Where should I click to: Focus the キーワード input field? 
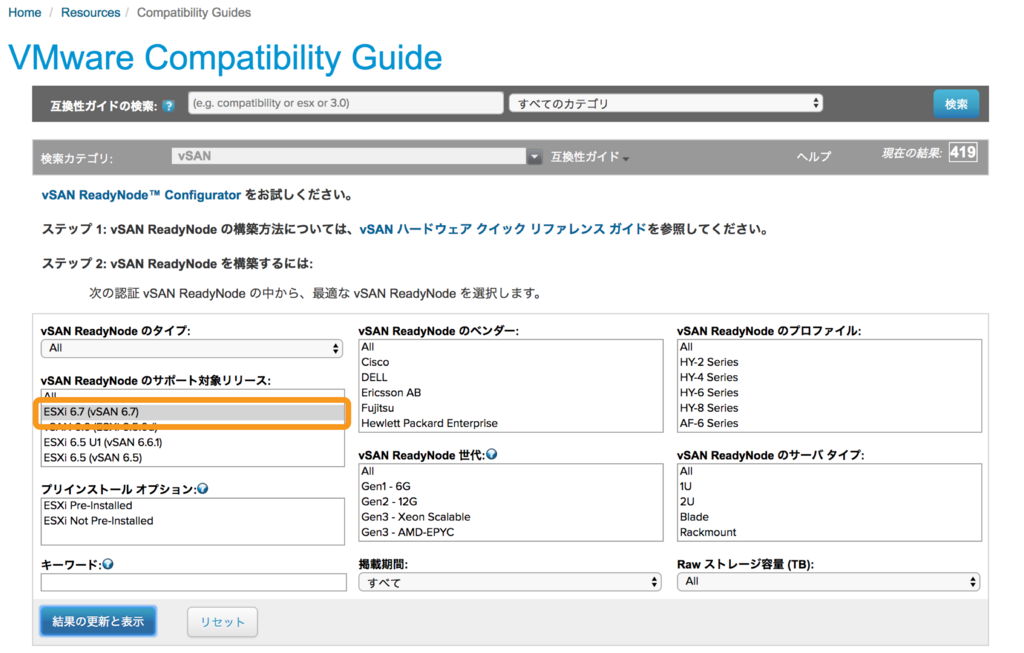[193, 582]
